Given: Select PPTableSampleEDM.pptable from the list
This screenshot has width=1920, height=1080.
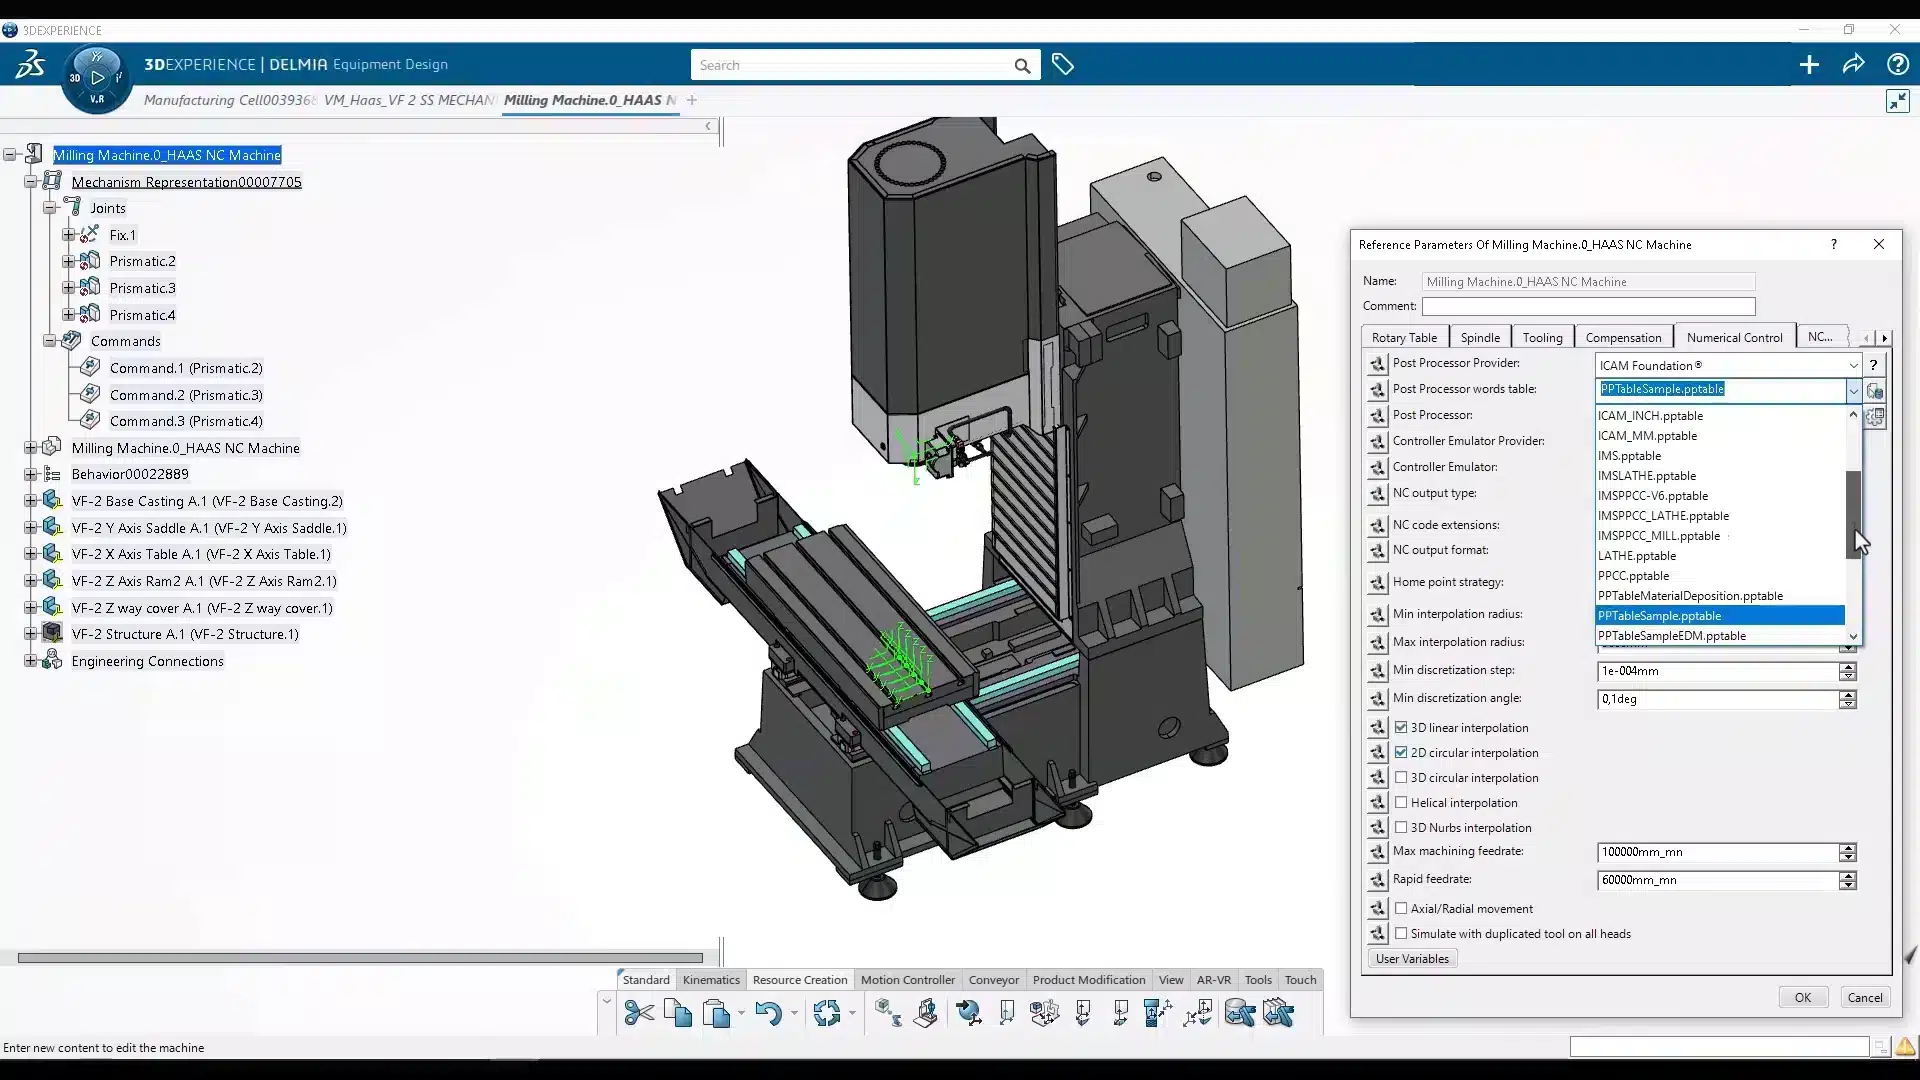Looking at the screenshot, I should [x=1670, y=636].
